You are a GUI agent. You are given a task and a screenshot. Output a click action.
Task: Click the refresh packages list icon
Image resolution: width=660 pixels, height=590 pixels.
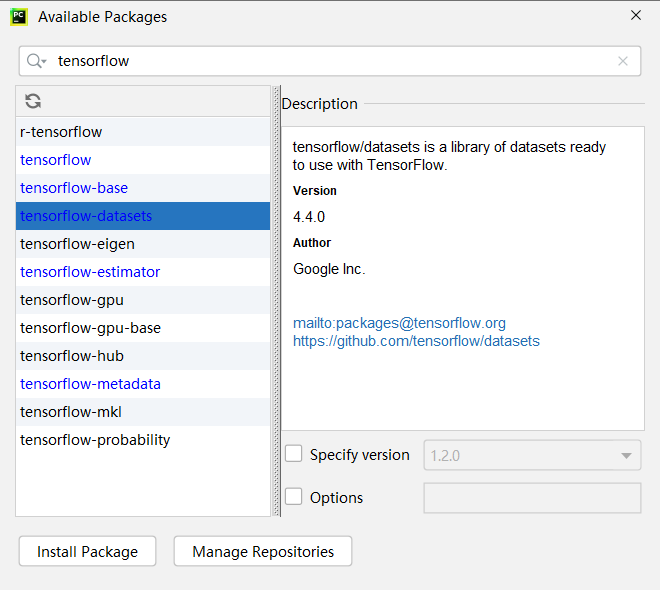tap(33, 101)
